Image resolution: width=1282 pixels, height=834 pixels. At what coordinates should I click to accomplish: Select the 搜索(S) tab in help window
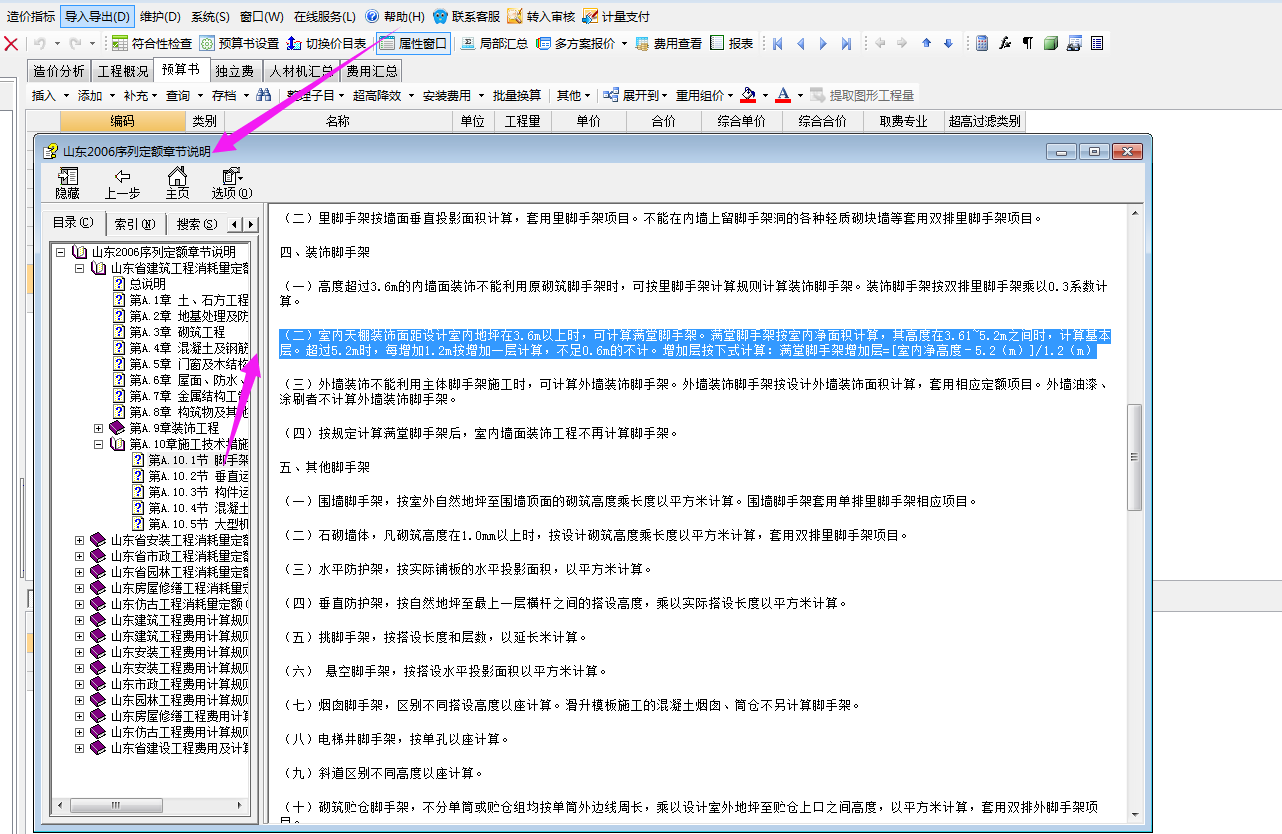coord(195,224)
